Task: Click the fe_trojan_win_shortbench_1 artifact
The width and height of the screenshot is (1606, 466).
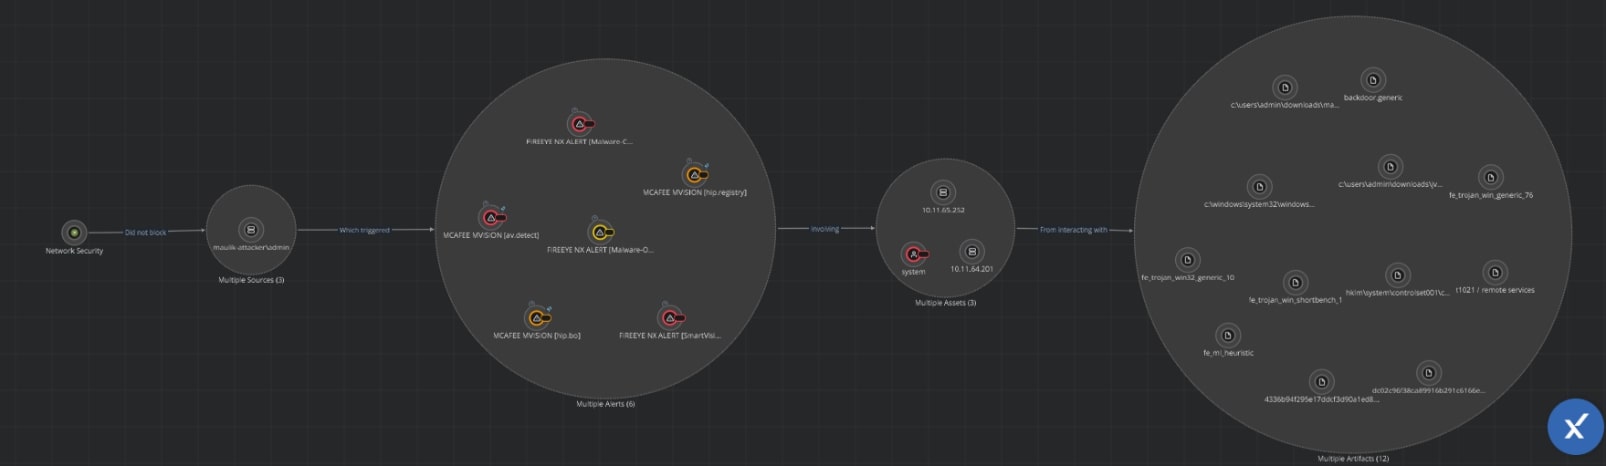Action: [x=1295, y=283]
